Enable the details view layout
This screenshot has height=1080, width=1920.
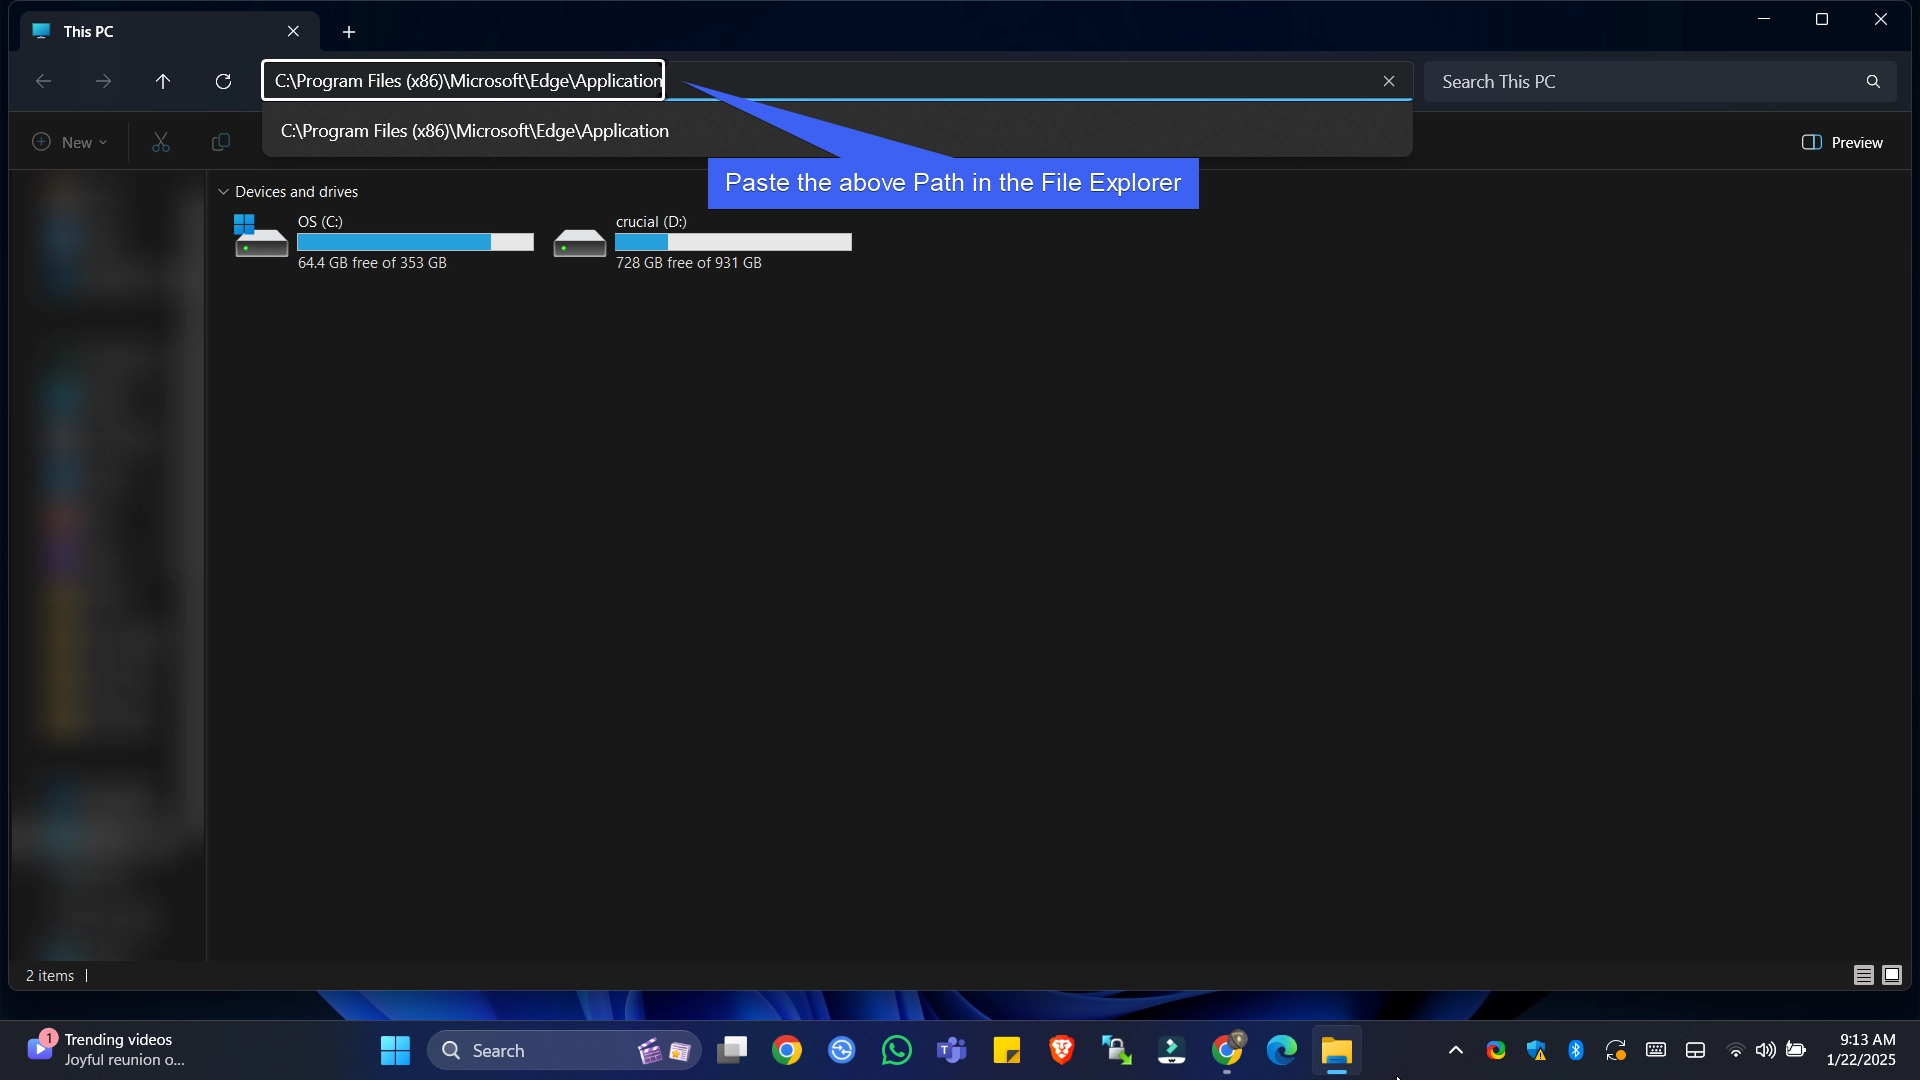pyautogui.click(x=1863, y=975)
